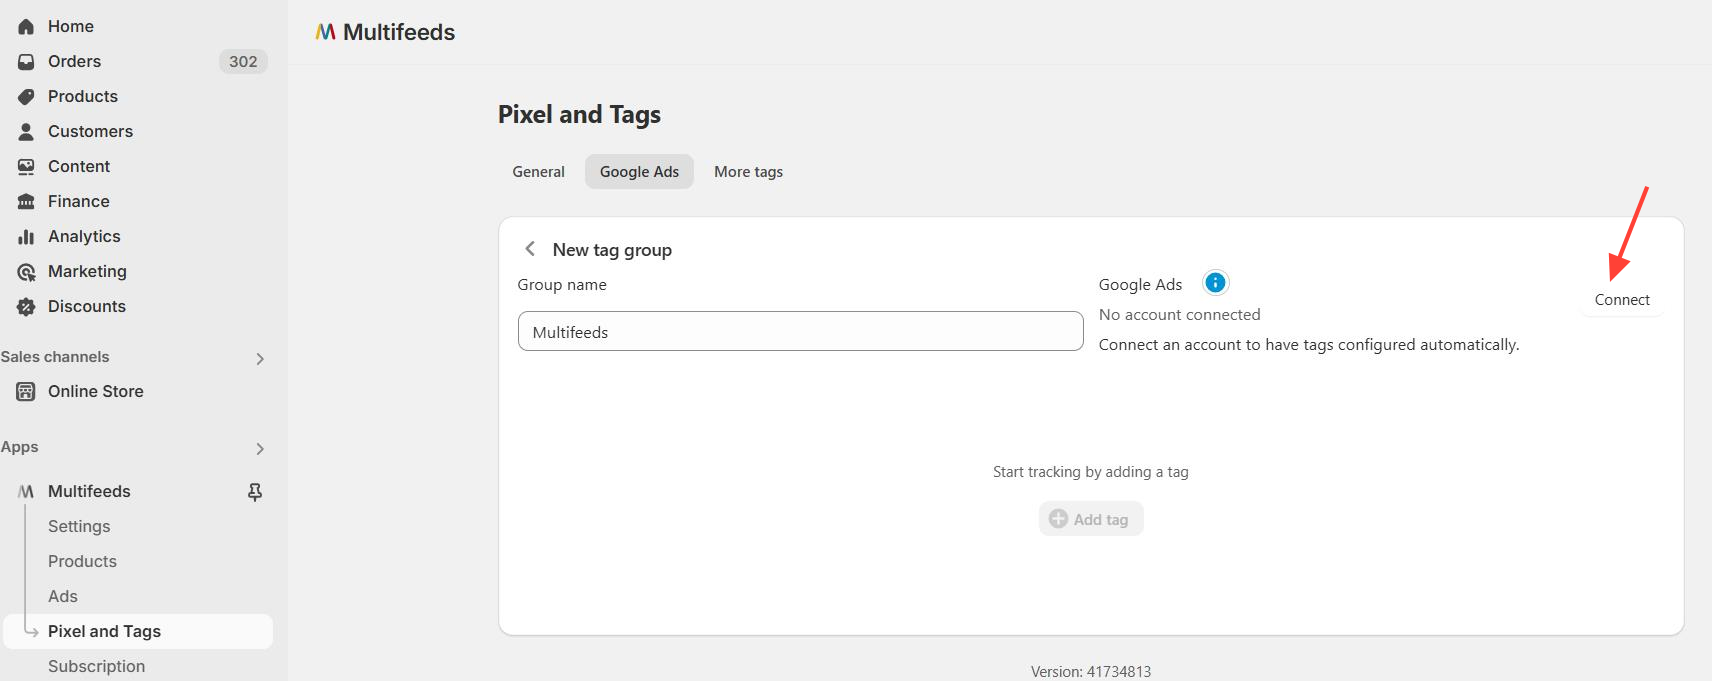Click the Marketing target icon
Viewport: 1712px width, 681px height.
pos(26,271)
